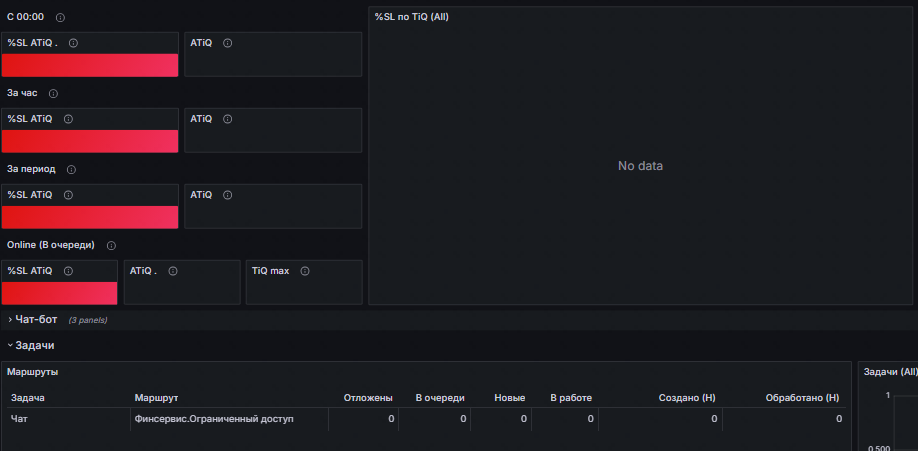Collapse the Задачи row
Image resolution: width=918 pixels, height=451 pixels.
point(31,346)
